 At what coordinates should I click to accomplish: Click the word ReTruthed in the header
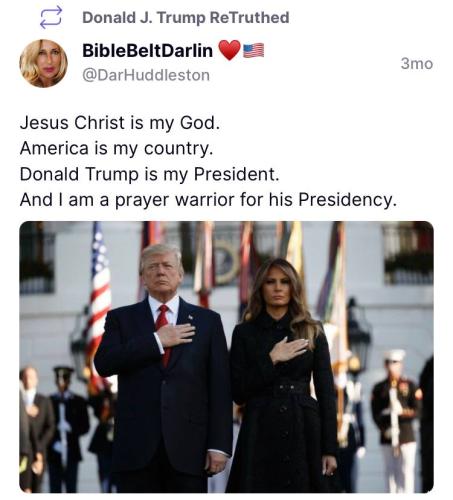pyautogui.click(x=249, y=18)
